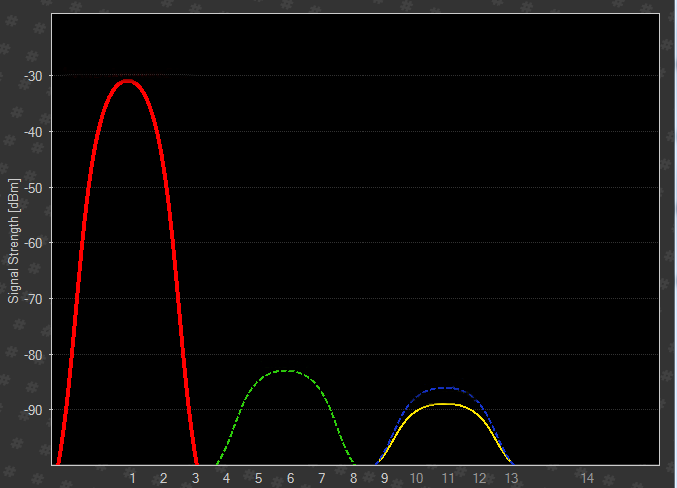Click the -40 dBm axis value
The image size is (677, 488).
[x=33, y=132]
